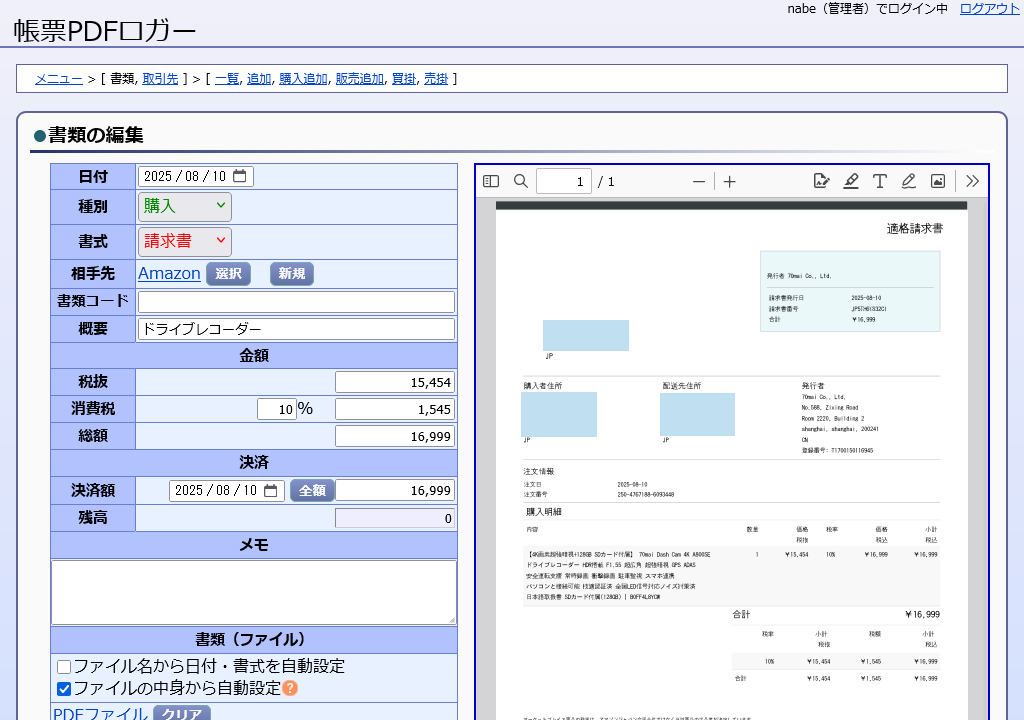1024x720 pixels.
Task: Click the orange help icon beside ファイルの中身から自動設定
Action: pos(291,688)
